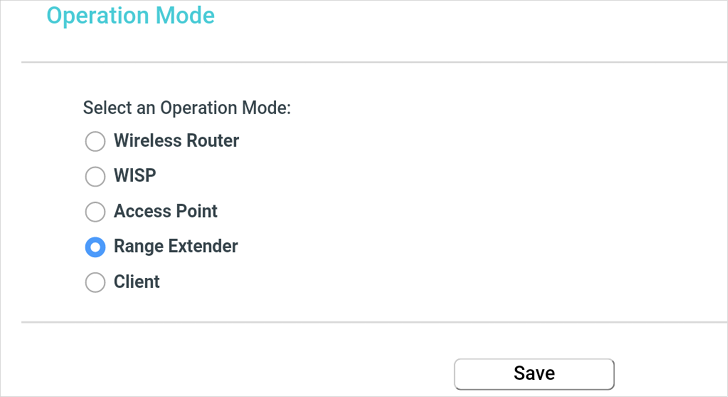Change the mode to Wireless Router
This screenshot has height=397, width=728.
click(95, 141)
